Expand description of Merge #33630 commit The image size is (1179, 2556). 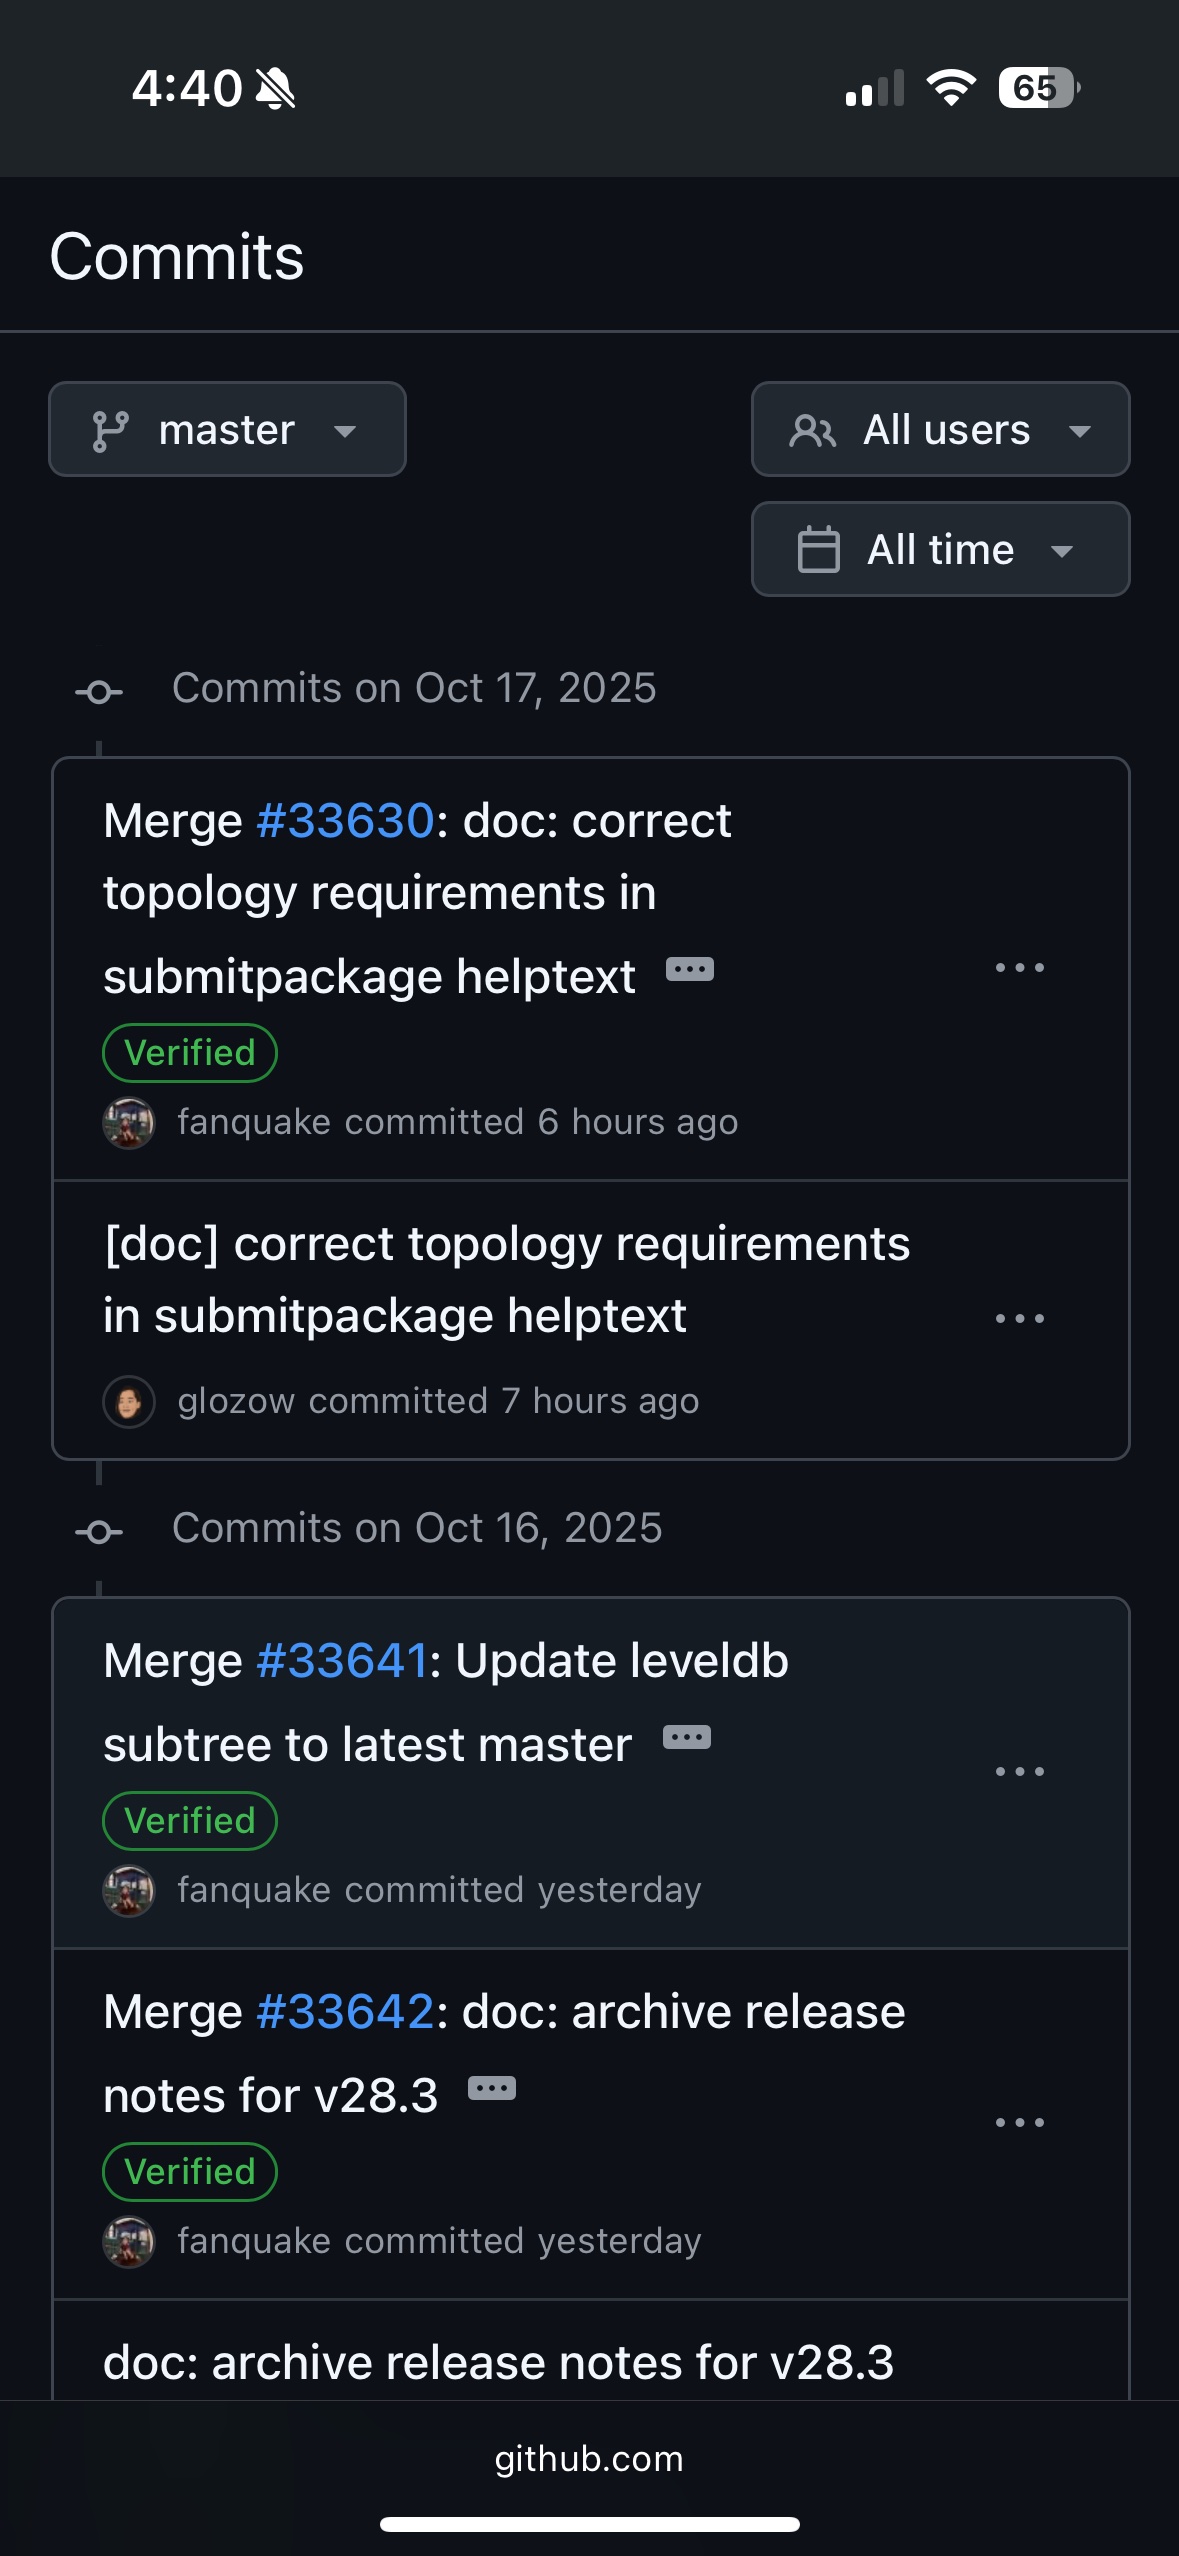coord(690,970)
